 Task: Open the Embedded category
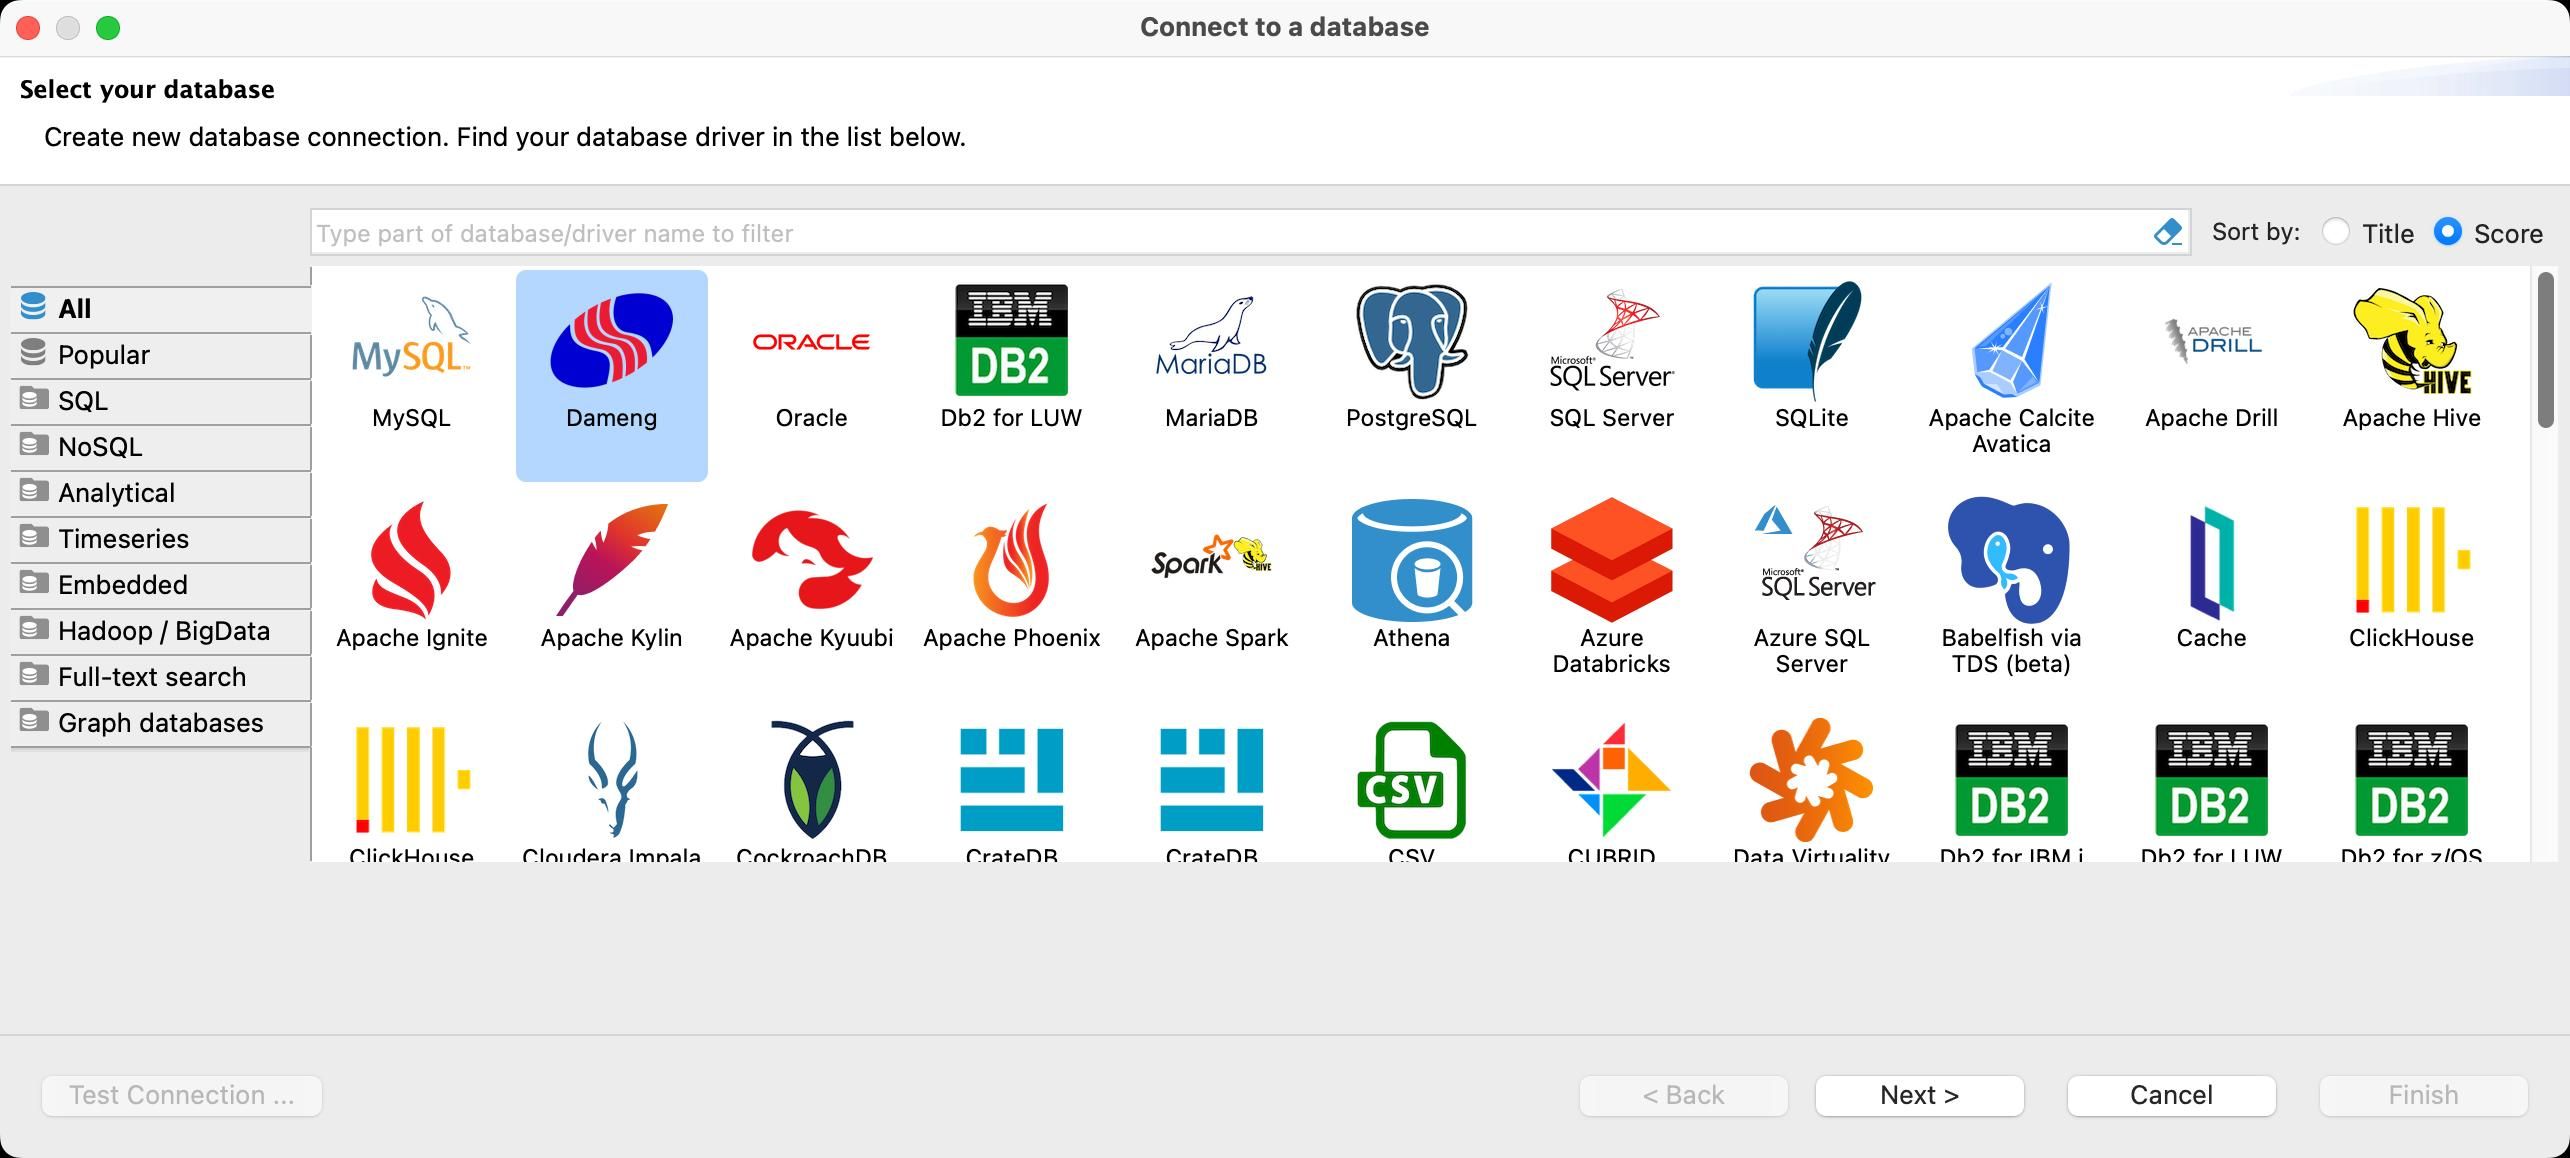(x=161, y=584)
